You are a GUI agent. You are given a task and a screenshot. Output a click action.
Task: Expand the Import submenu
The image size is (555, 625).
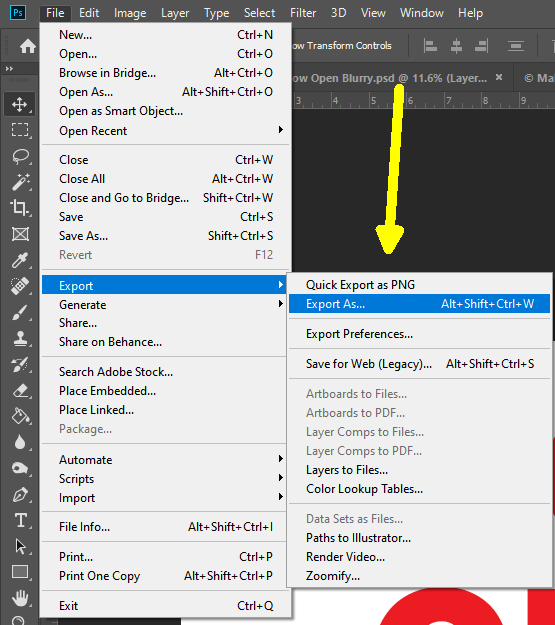[x=164, y=497]
